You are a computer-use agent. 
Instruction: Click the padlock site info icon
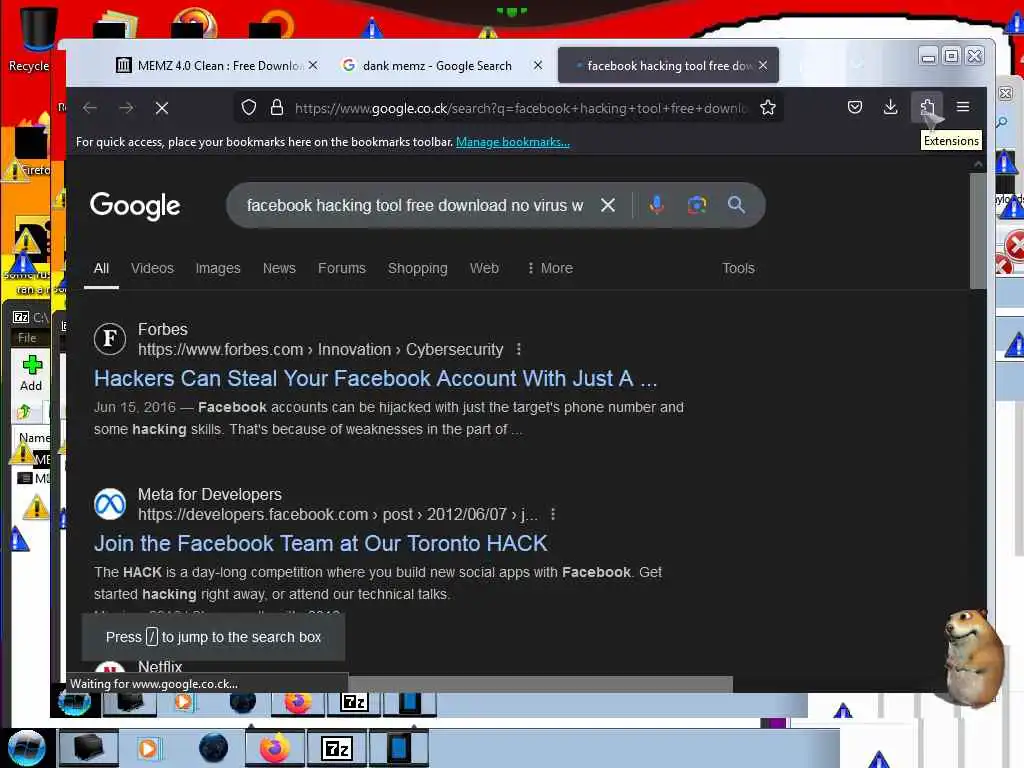pyautogui.click(x=277, y=108)
